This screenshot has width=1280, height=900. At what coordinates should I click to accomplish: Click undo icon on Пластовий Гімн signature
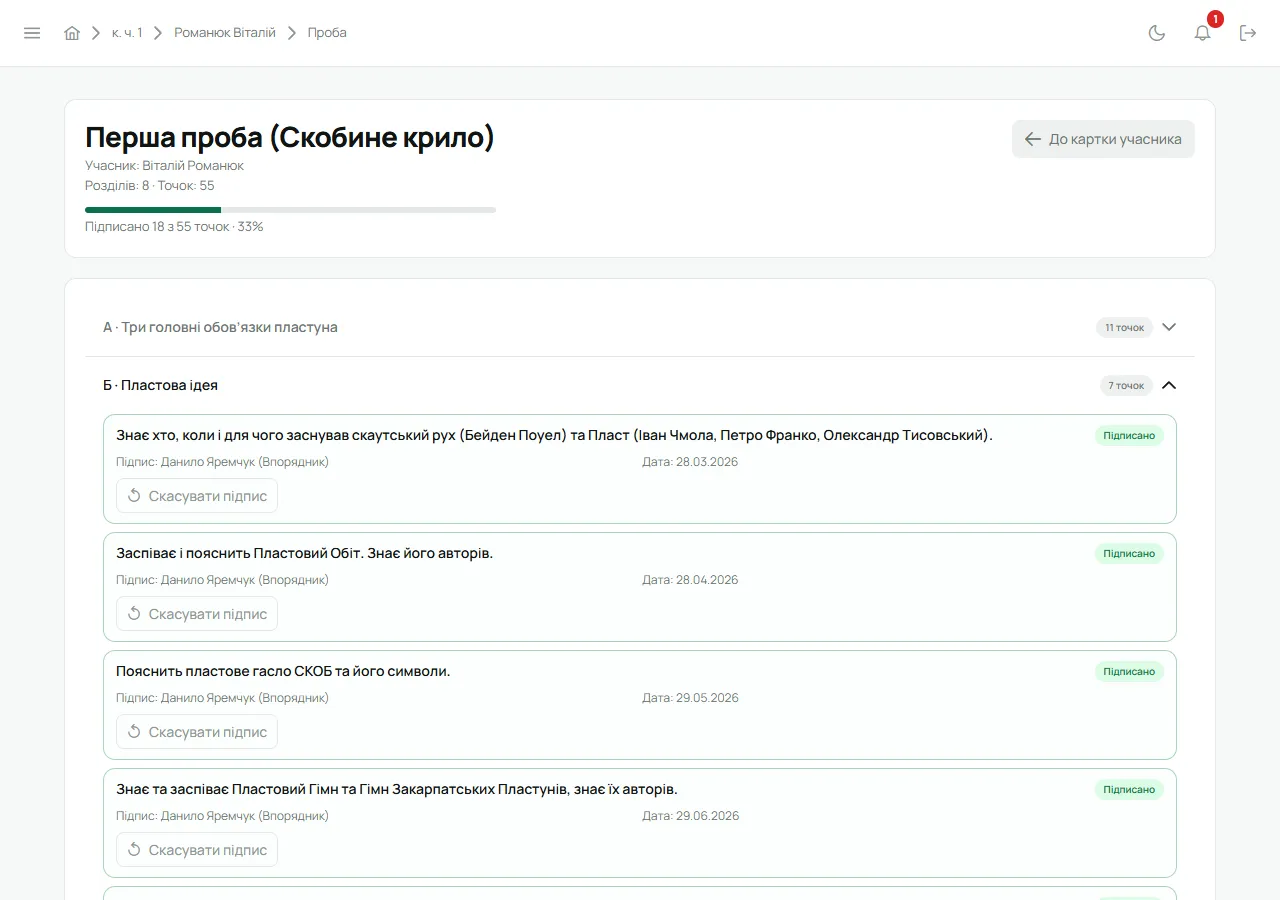coord(134,850)
